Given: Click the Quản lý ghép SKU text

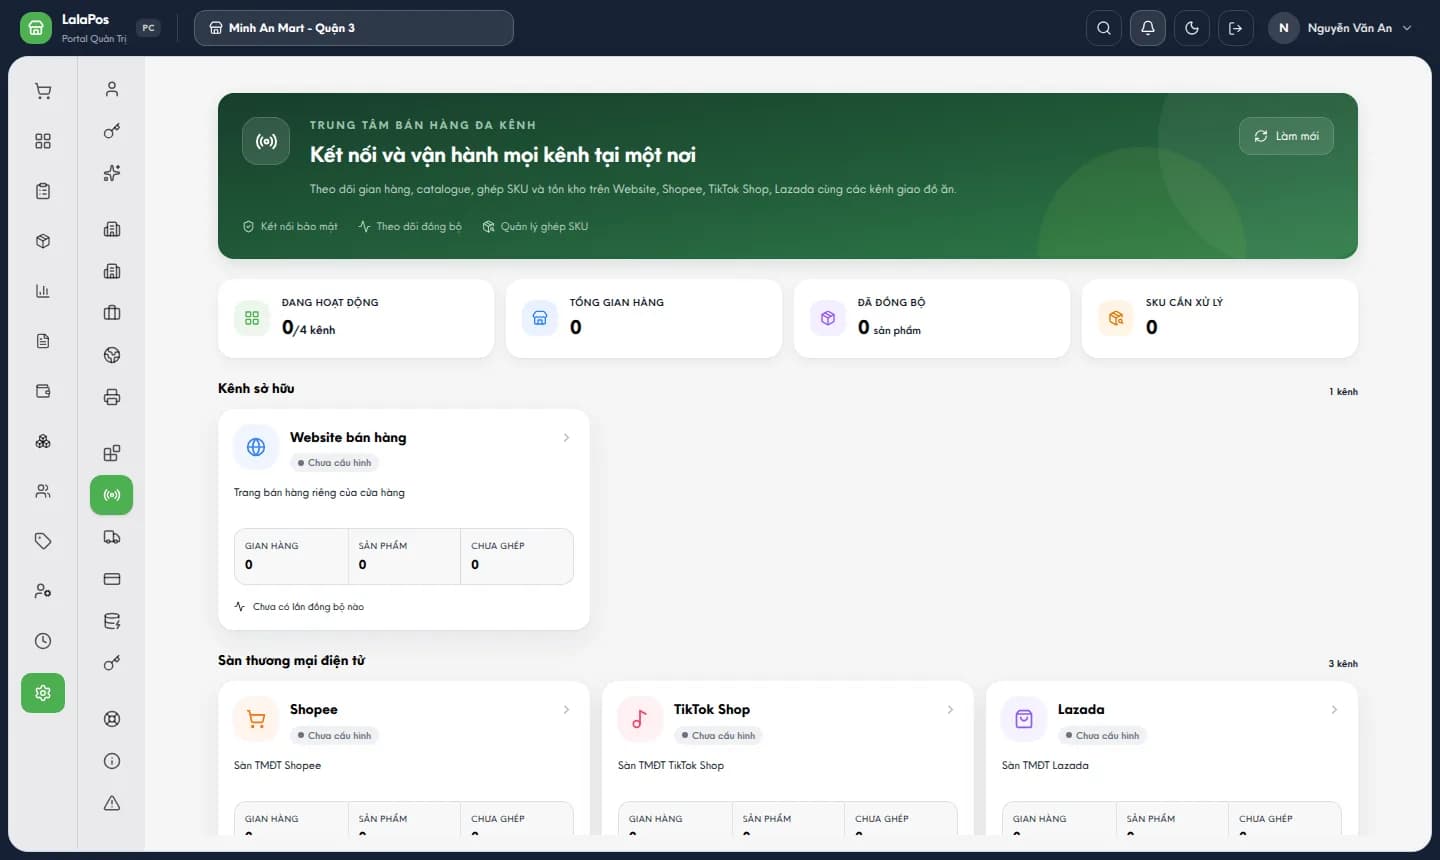Looking at the screenshot, I should tap(544, 227).
